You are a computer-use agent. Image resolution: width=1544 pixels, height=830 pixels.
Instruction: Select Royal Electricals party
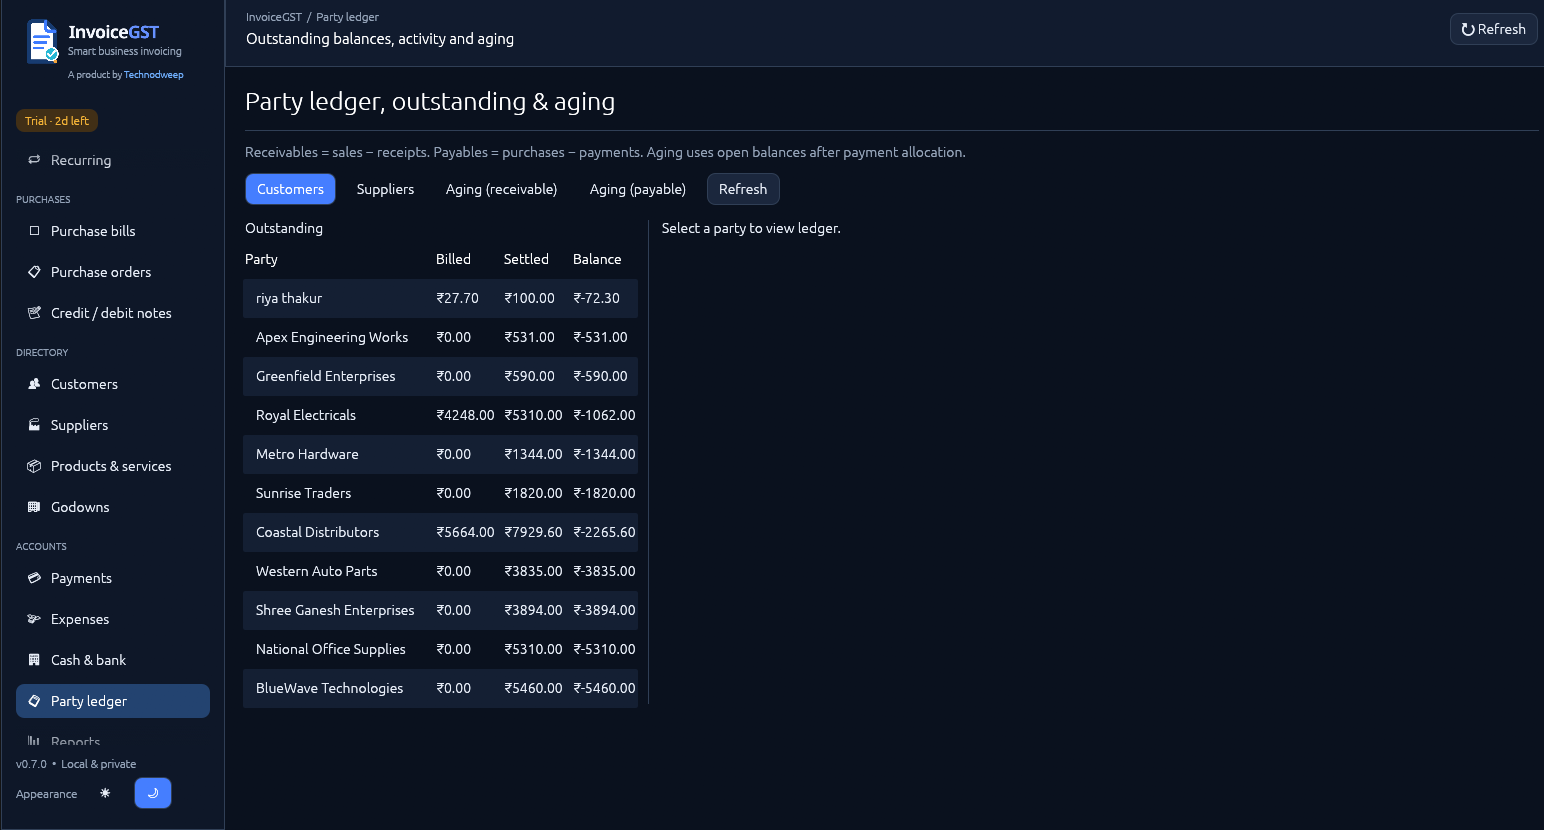coord(440,415)
